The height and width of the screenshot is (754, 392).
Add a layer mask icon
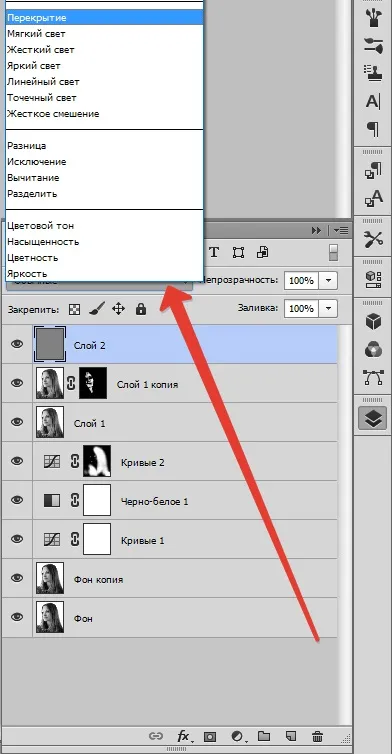pyautogui.click(x=209, y=736)
